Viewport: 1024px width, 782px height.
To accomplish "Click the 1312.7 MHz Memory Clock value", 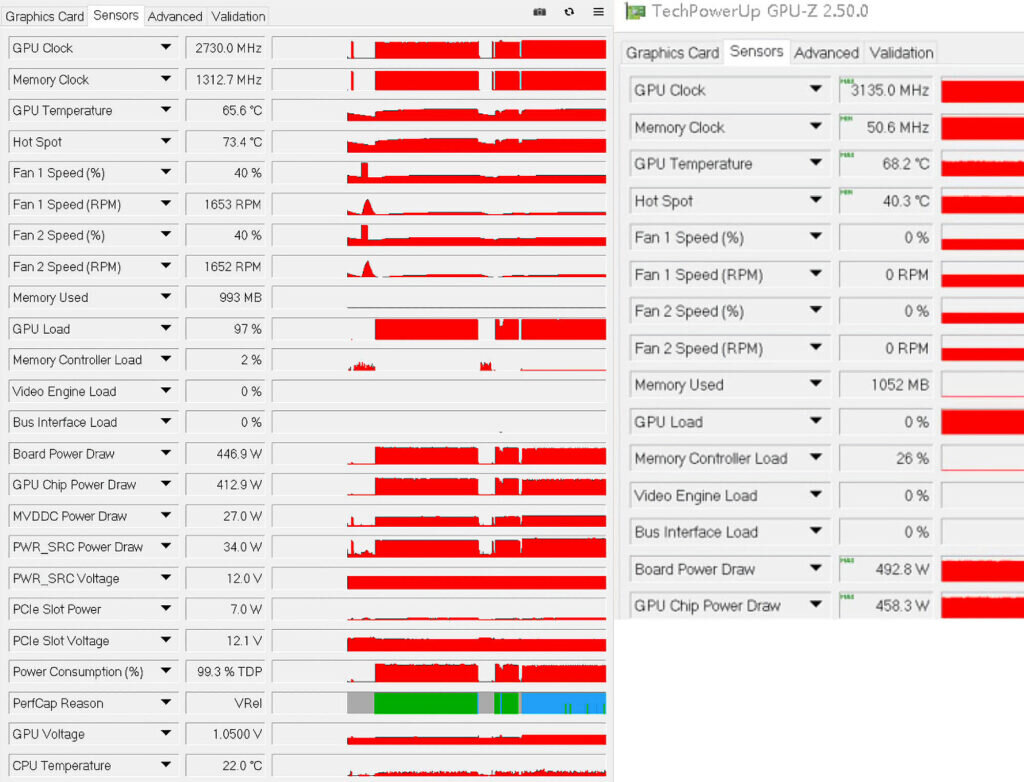I will [x=225, y=79].
